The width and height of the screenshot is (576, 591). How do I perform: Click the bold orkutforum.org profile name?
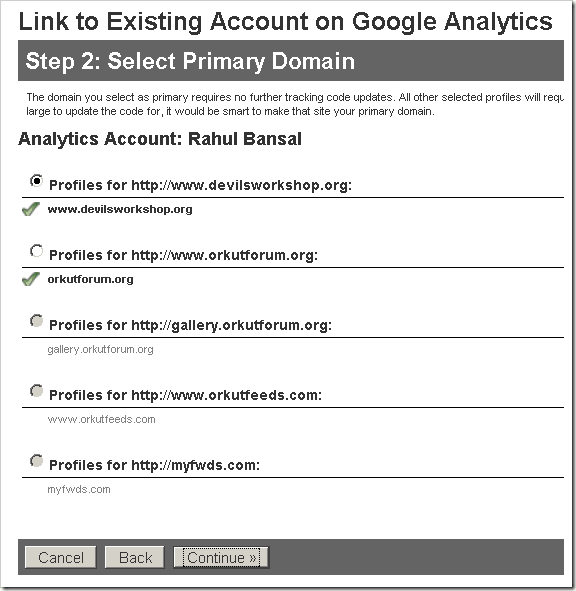click(x=90, y=279)
